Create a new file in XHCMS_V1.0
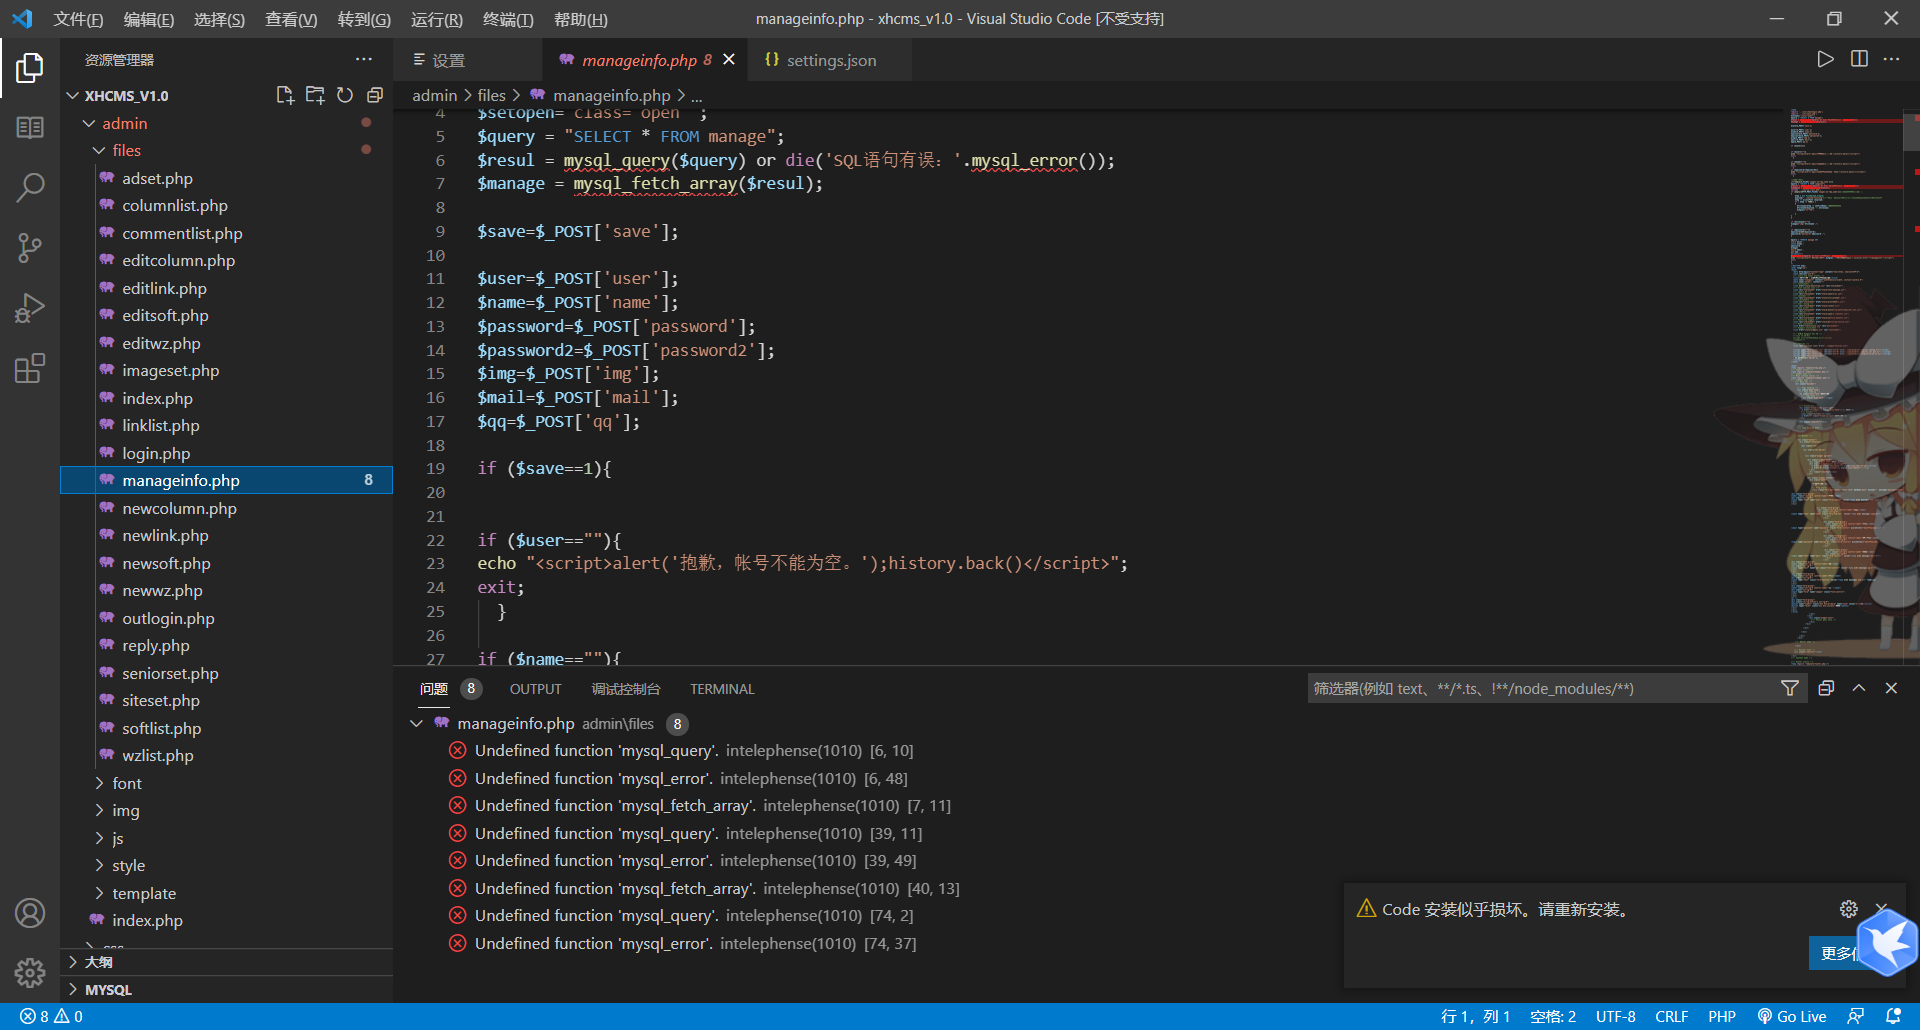1920x1030 pixels. point(285,95)
